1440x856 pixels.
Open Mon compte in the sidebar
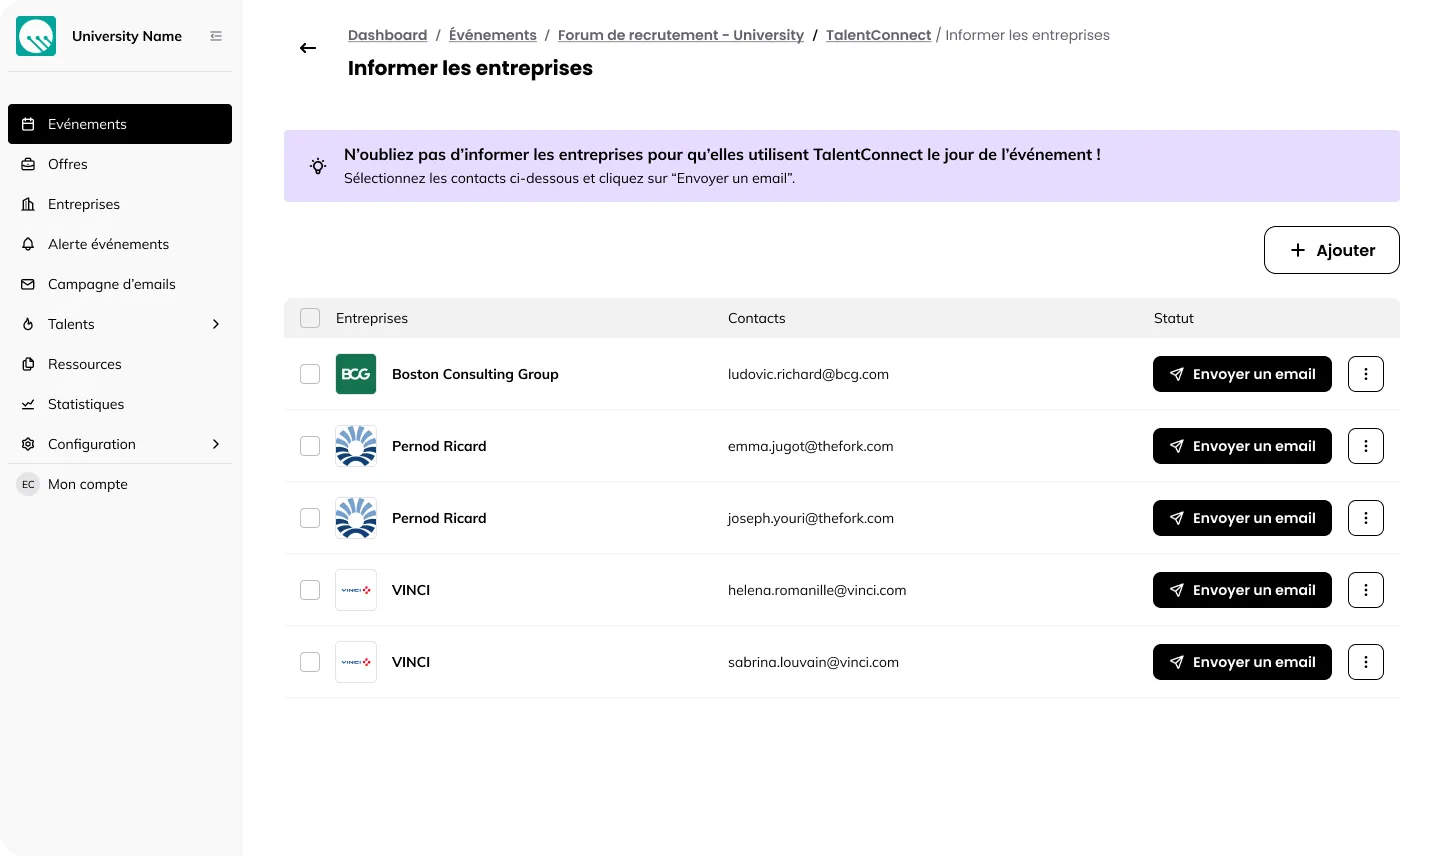click(120, 484)
